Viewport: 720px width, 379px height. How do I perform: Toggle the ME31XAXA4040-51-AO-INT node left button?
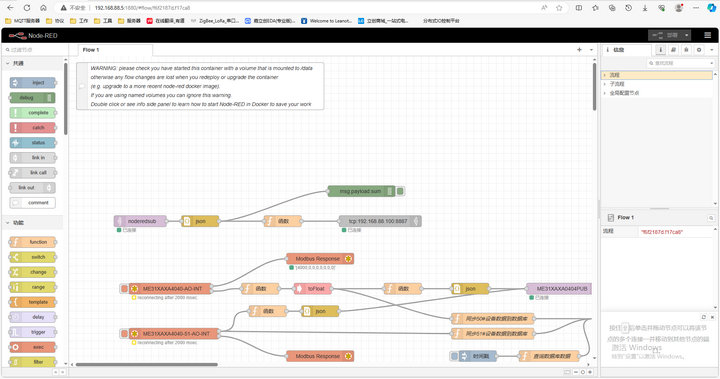click(124, 334)
